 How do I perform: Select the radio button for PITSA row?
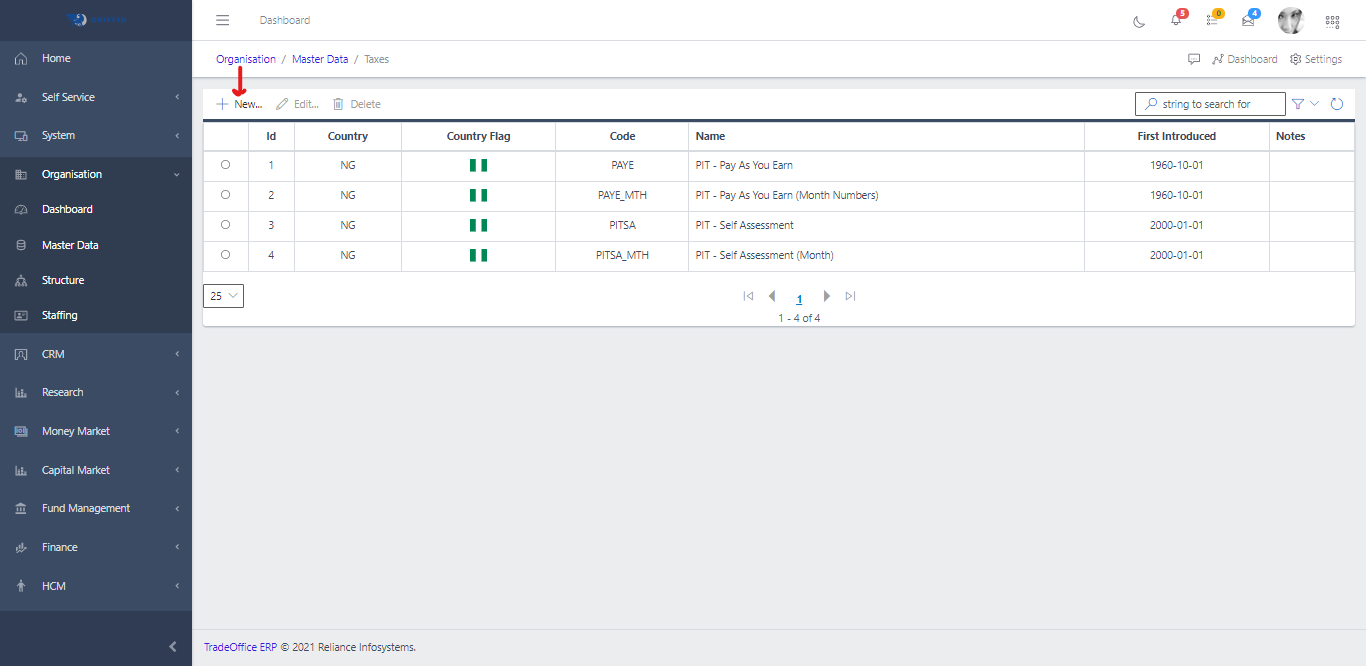pos(225,225)
